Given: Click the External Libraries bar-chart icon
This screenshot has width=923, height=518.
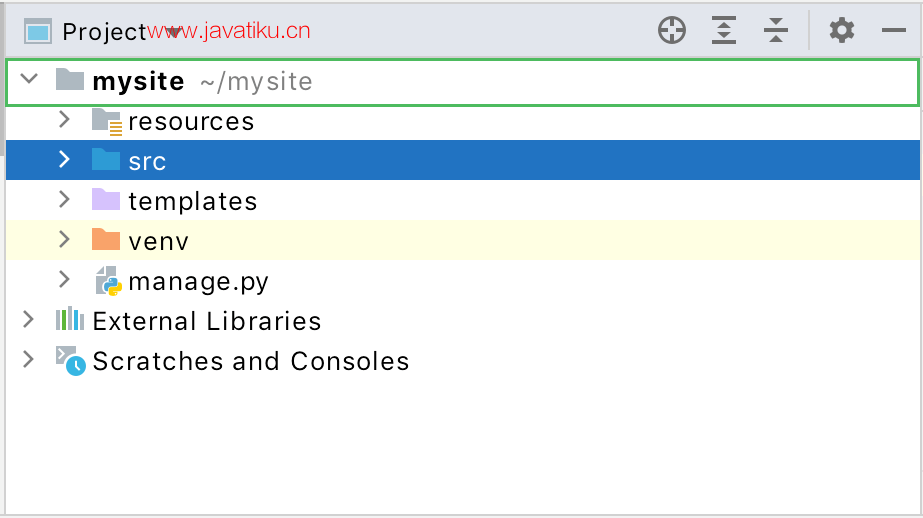Looking at the screenshot, I should (69, 320).
